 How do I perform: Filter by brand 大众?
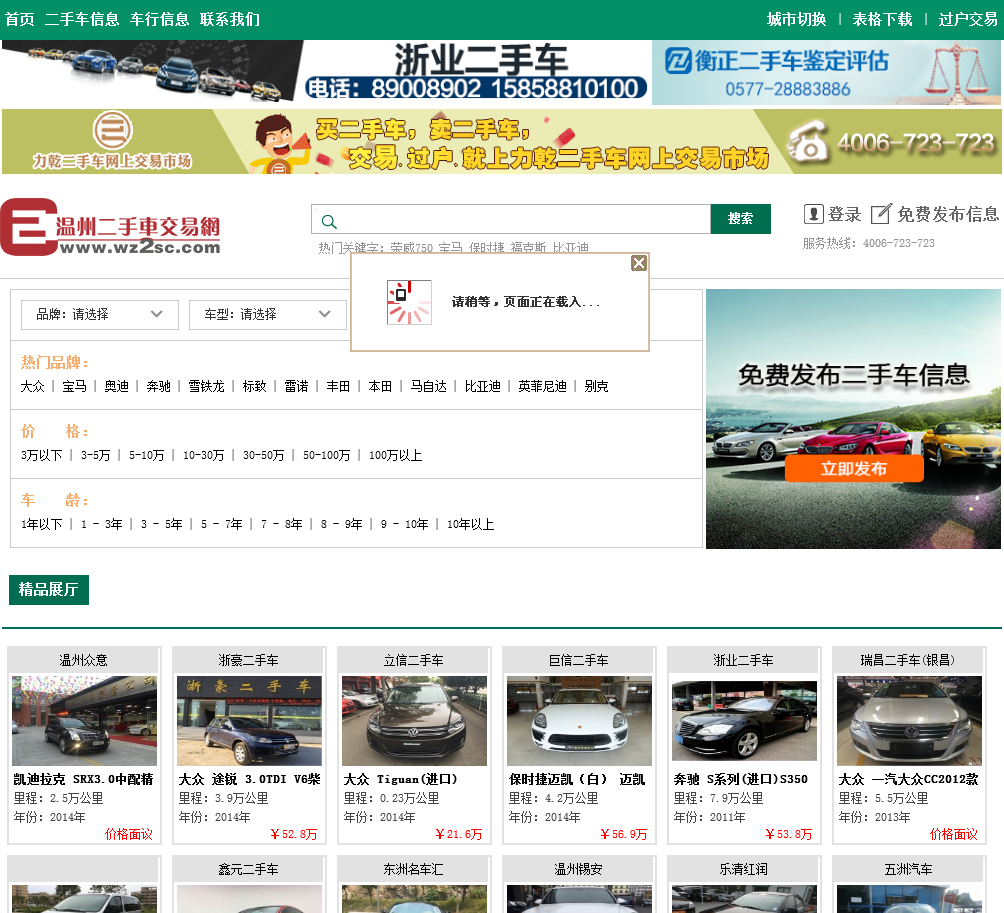coord(33,386)
